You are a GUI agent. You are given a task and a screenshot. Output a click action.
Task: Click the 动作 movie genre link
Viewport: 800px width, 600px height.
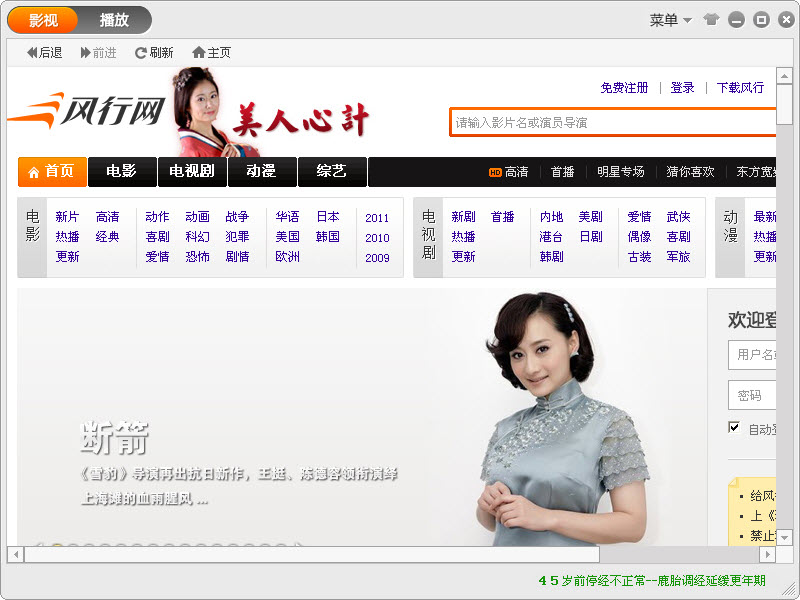tap(157, 217)
